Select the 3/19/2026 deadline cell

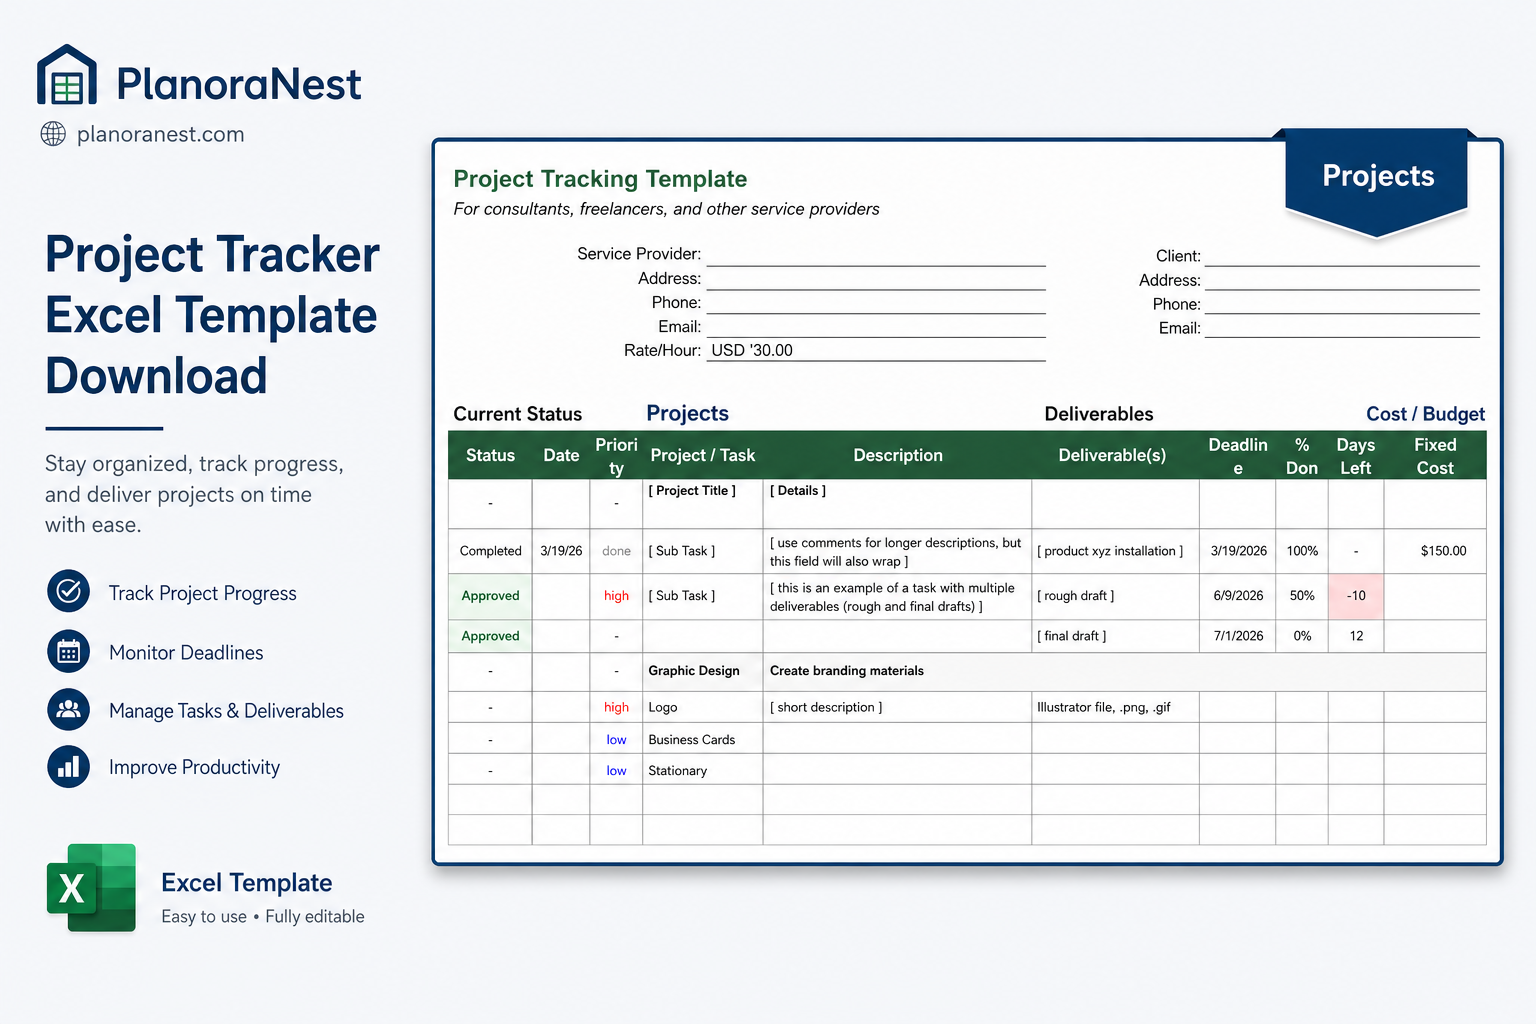pyautogui.click(x=1238, y=551)
